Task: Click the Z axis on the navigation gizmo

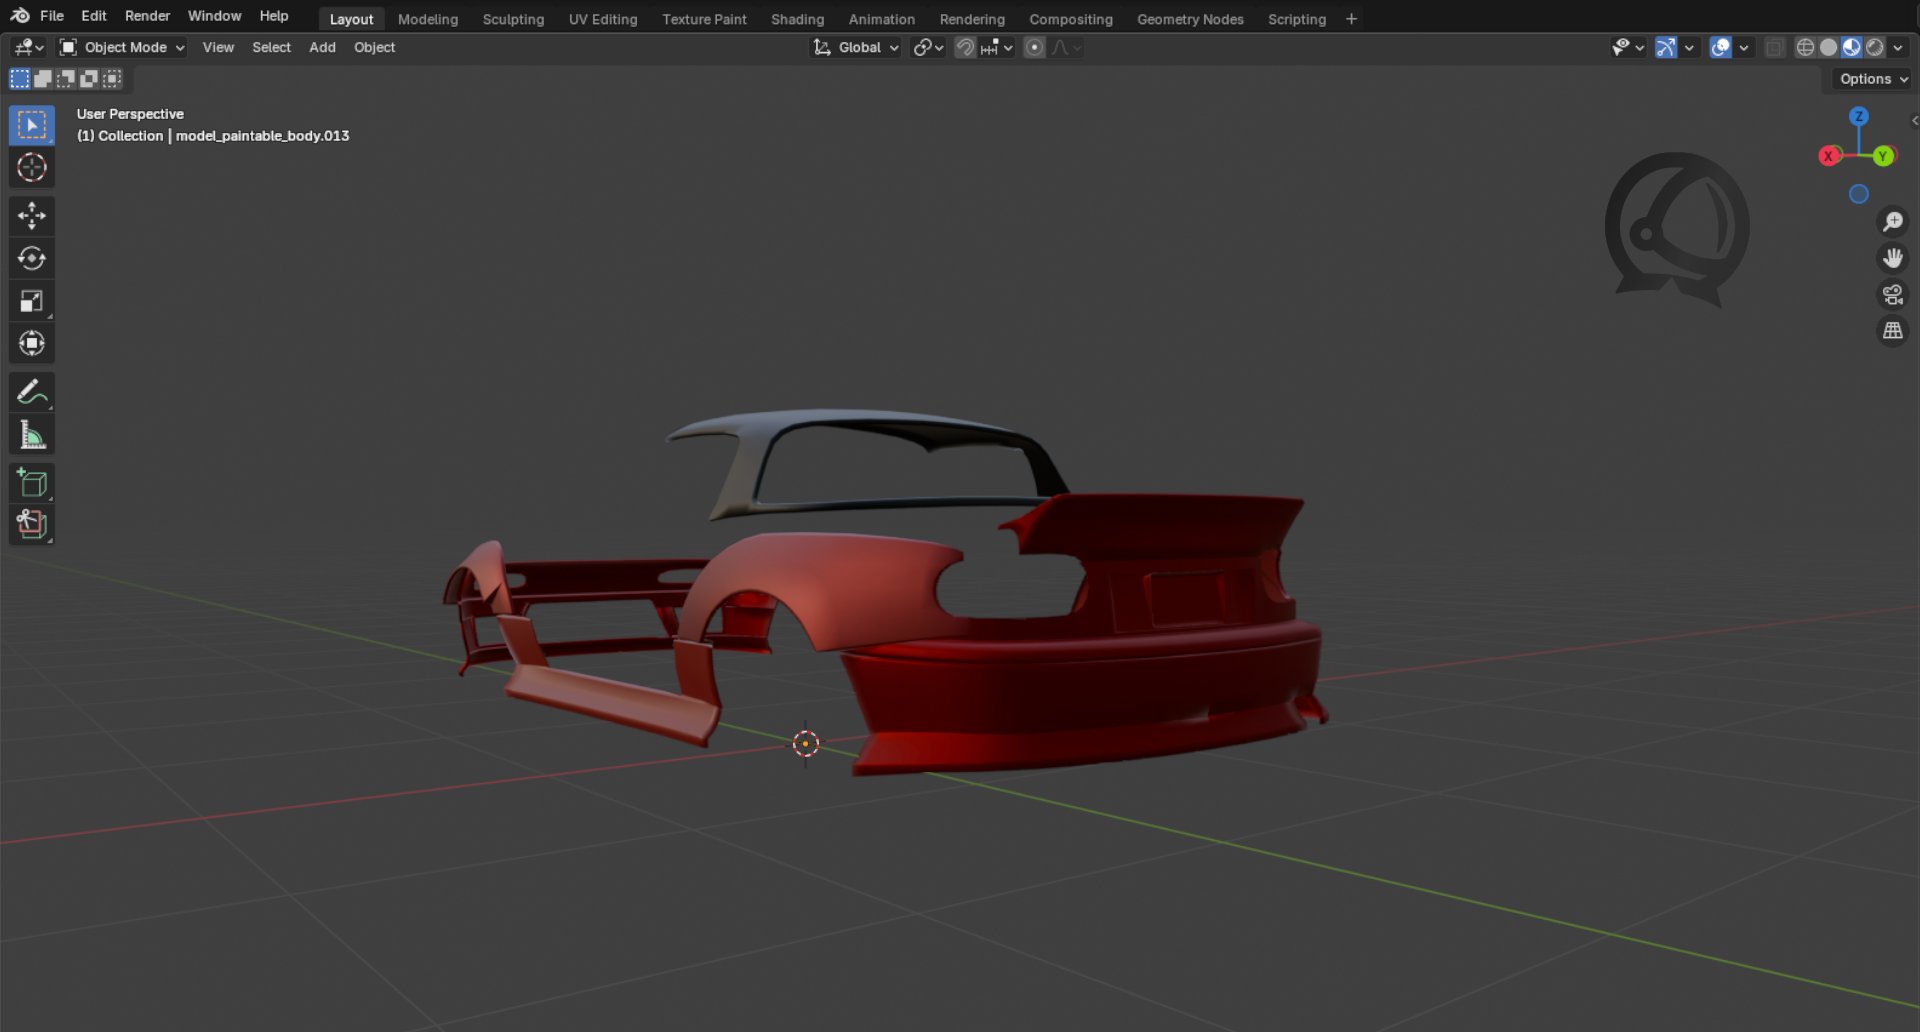Action: coord(1858,117)
